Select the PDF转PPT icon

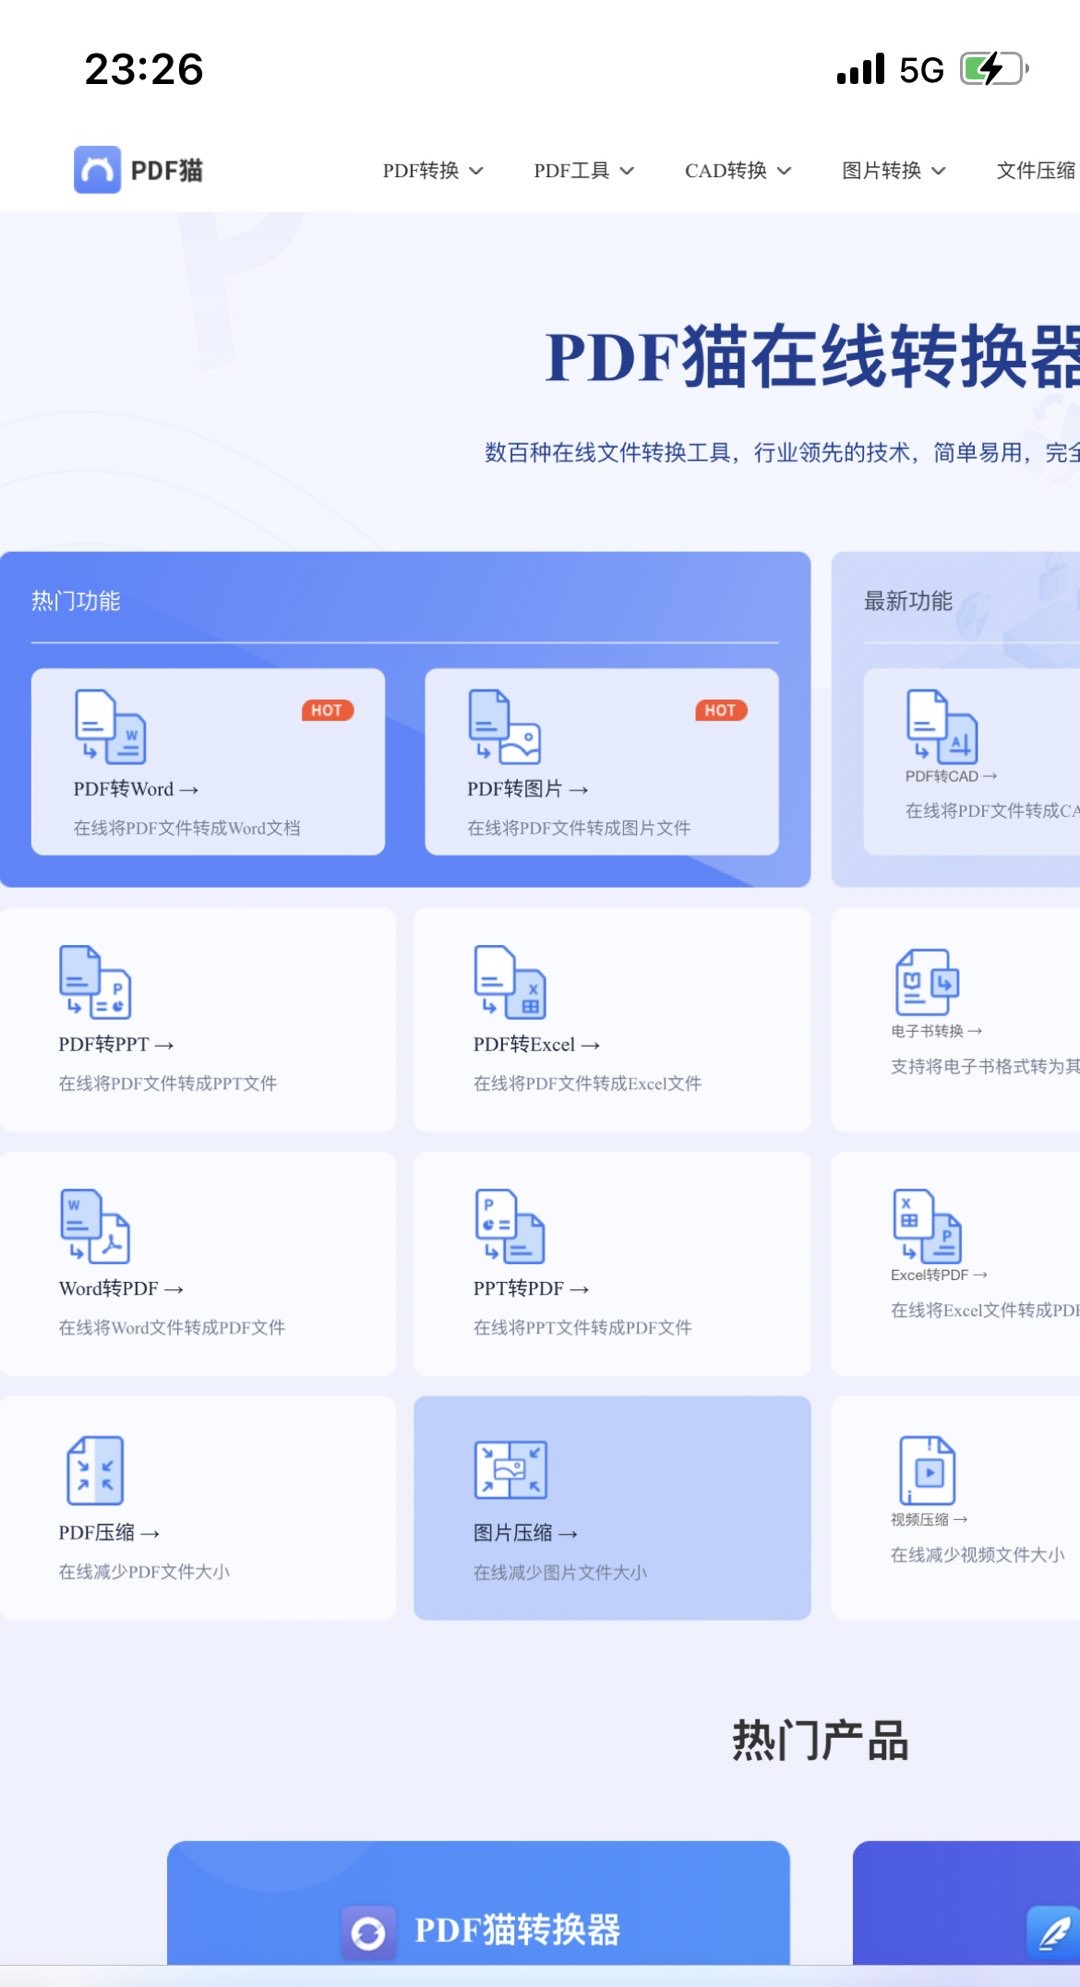coord(95,982)
